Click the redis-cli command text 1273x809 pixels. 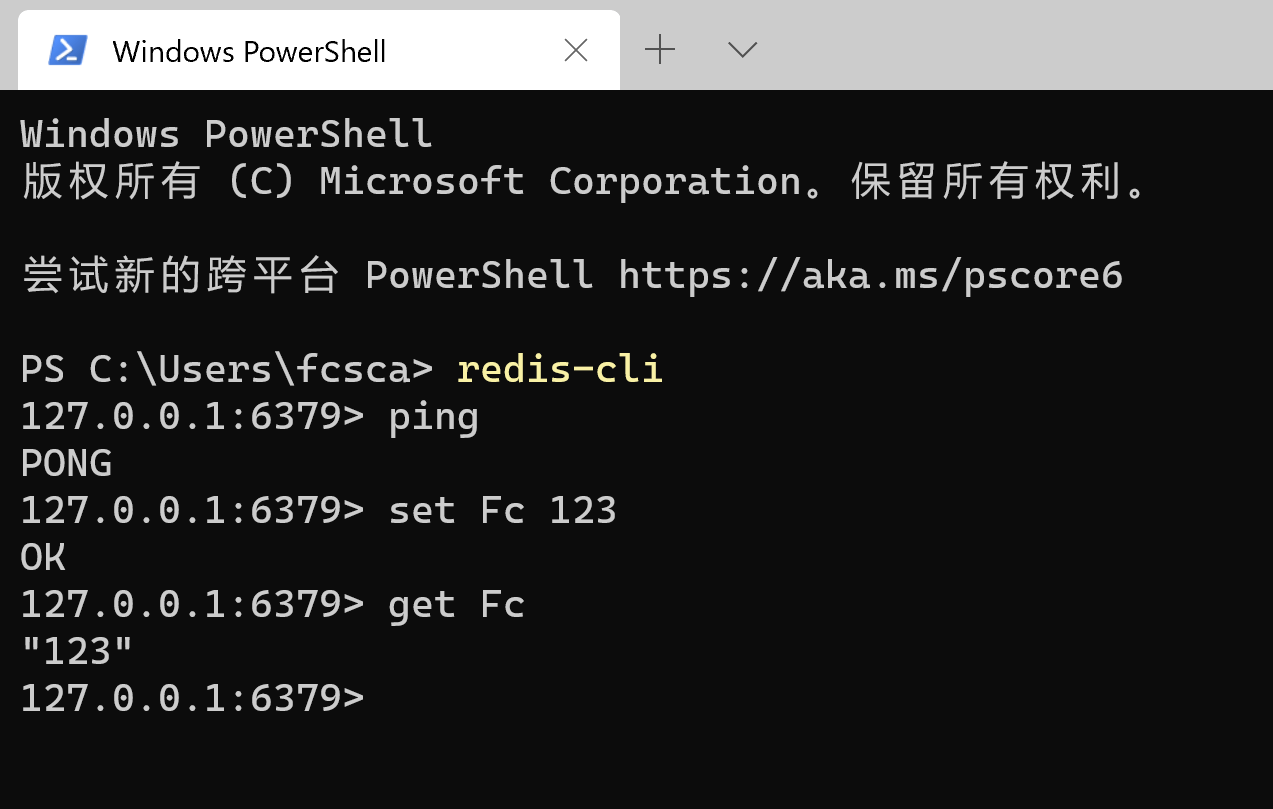pyautogui.click(x=559, y=369)
